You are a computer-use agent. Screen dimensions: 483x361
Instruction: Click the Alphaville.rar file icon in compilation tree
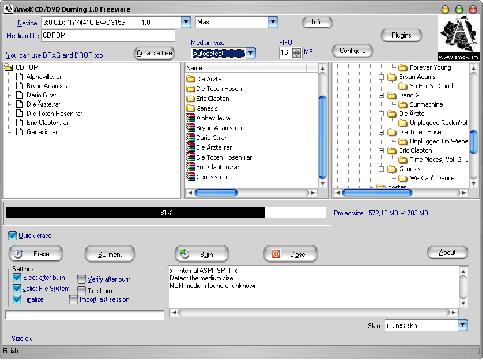[20, 77]
